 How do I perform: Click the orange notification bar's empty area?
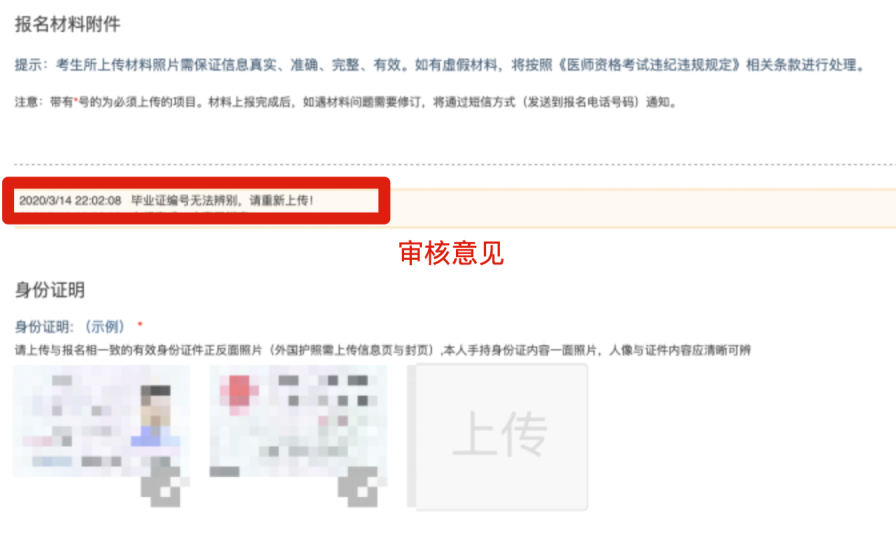point(640,209)
